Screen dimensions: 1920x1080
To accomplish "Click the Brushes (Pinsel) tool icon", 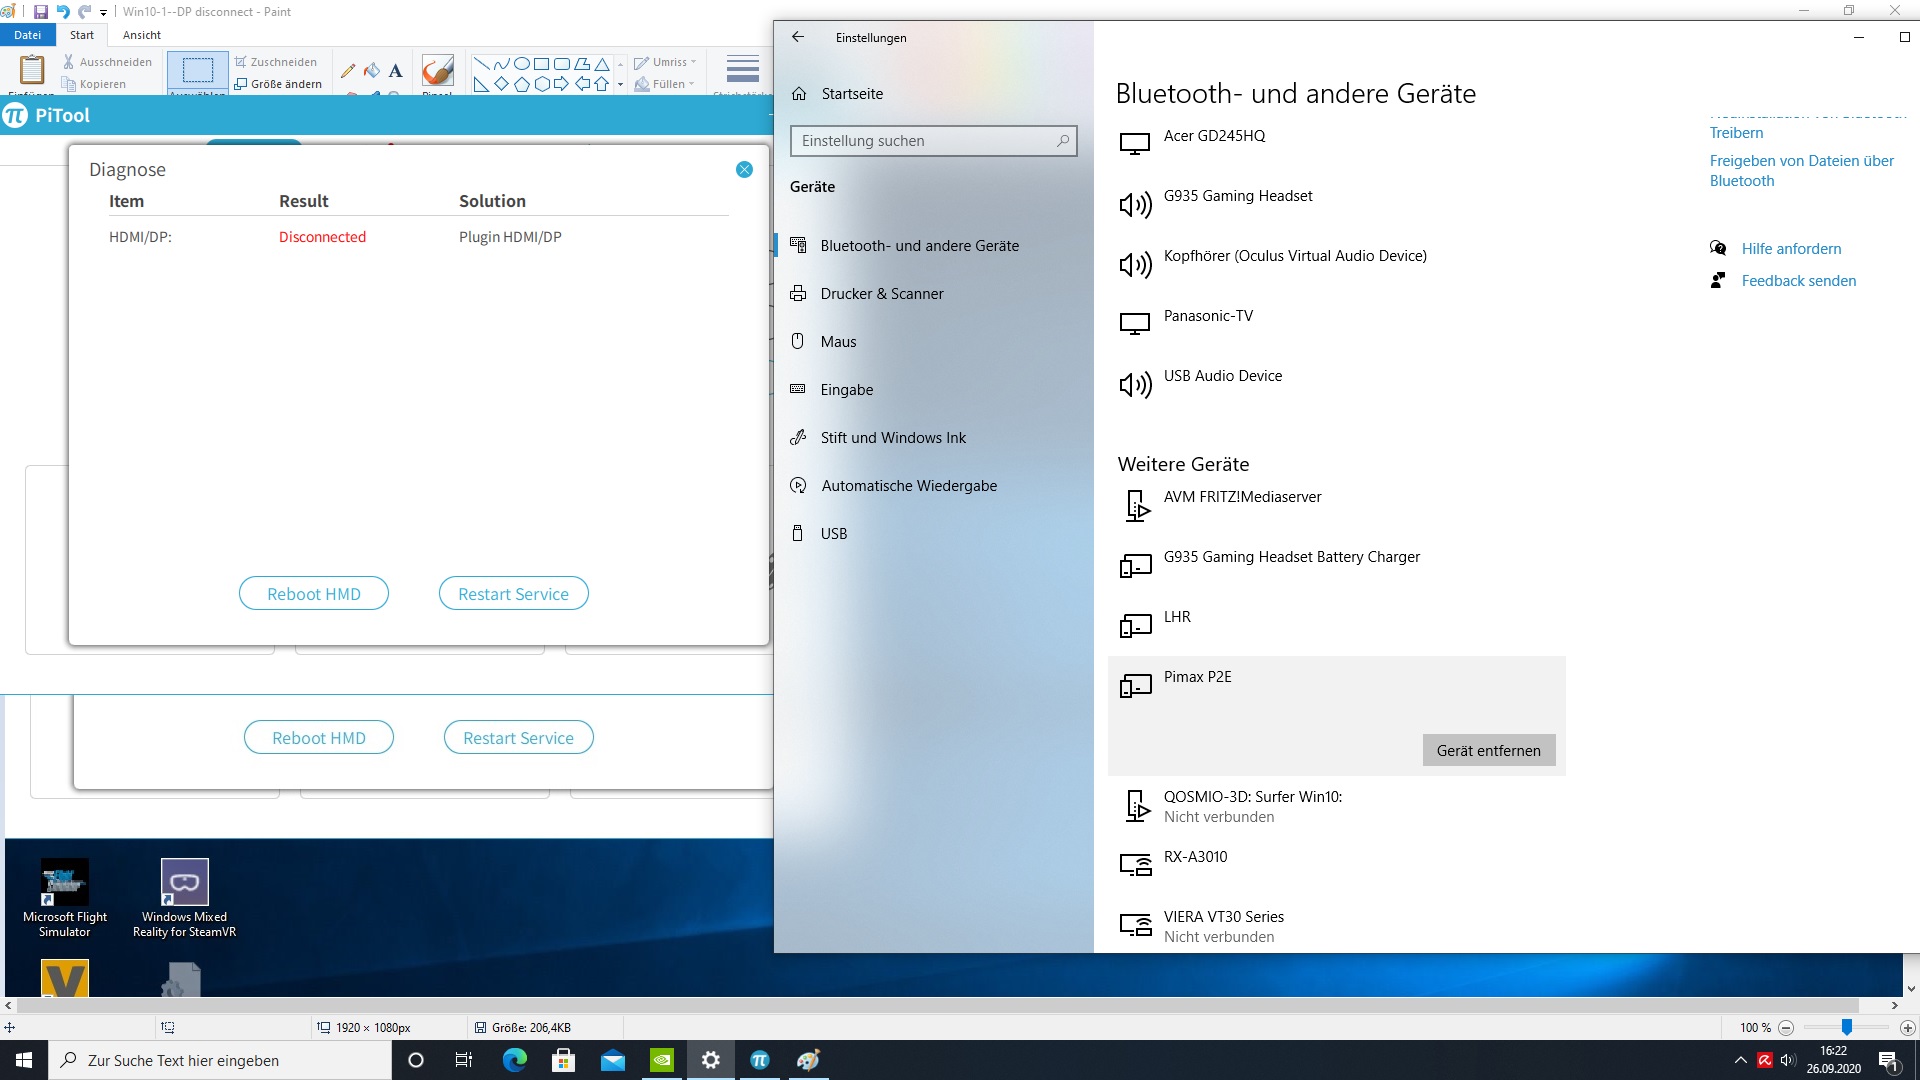I will click(x=437, y=70).
